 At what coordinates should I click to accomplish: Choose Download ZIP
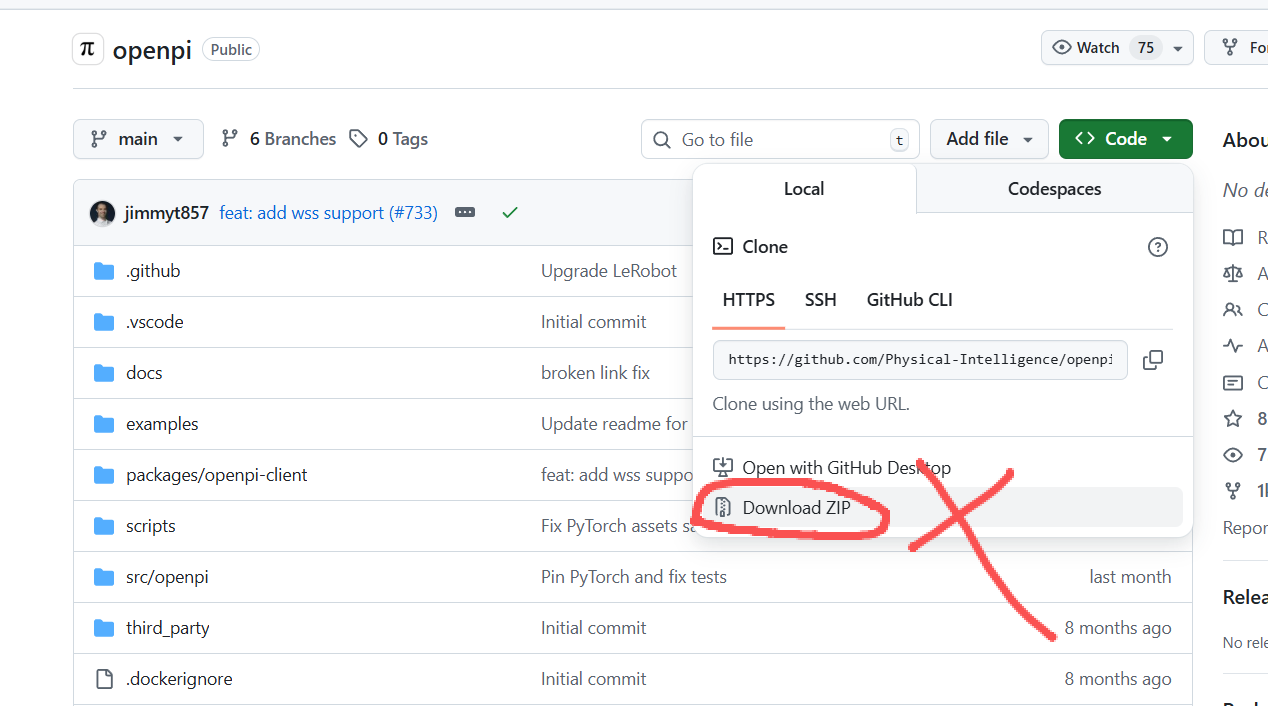[942, 508]
